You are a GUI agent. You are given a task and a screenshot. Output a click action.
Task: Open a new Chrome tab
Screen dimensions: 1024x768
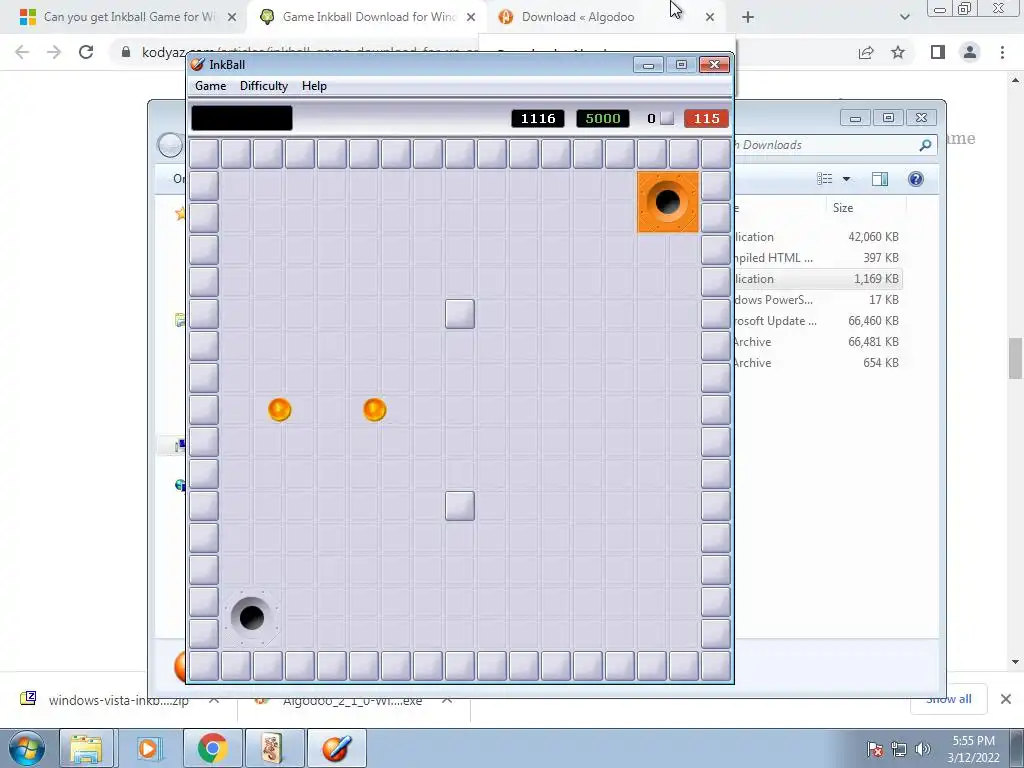[x=748, y=18]
